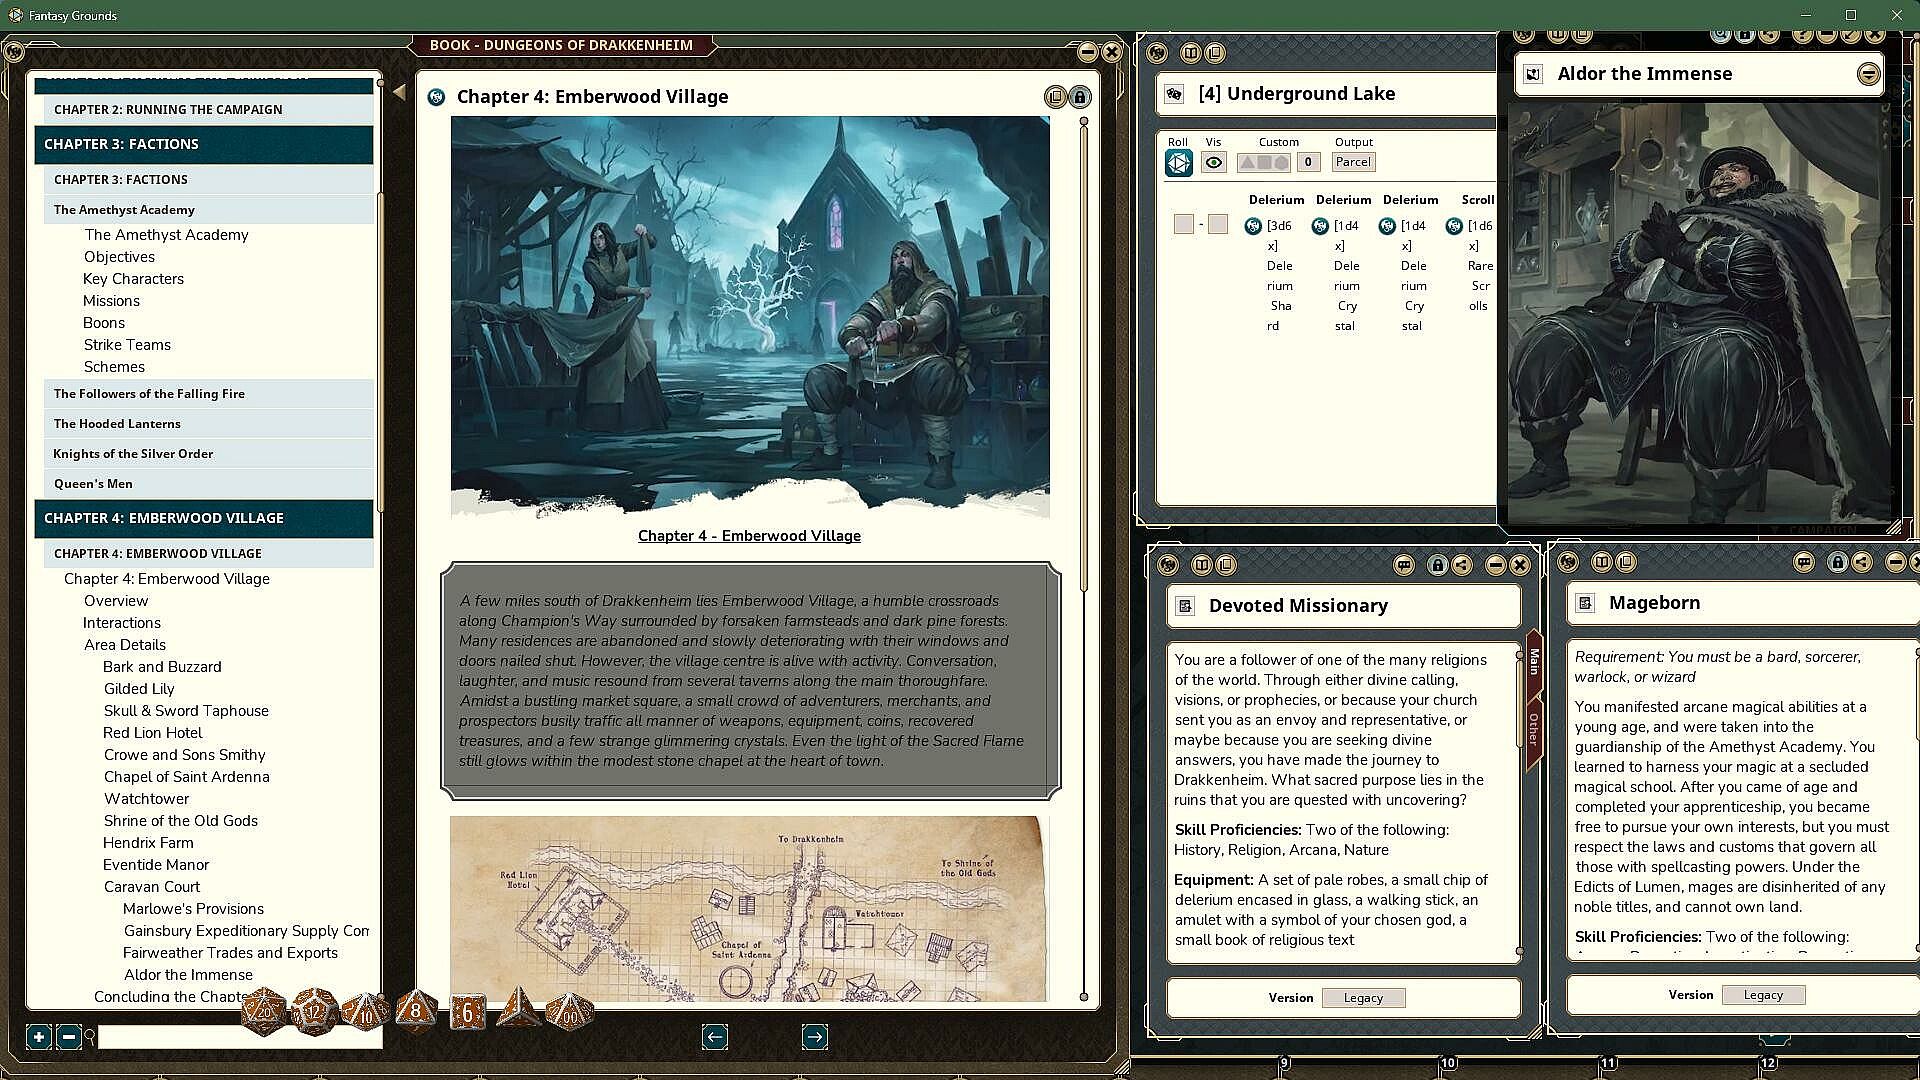Screen dimensions: 1920x1080
Task: Go to previous book page arrow
Action: click(x=714, y=1037)
